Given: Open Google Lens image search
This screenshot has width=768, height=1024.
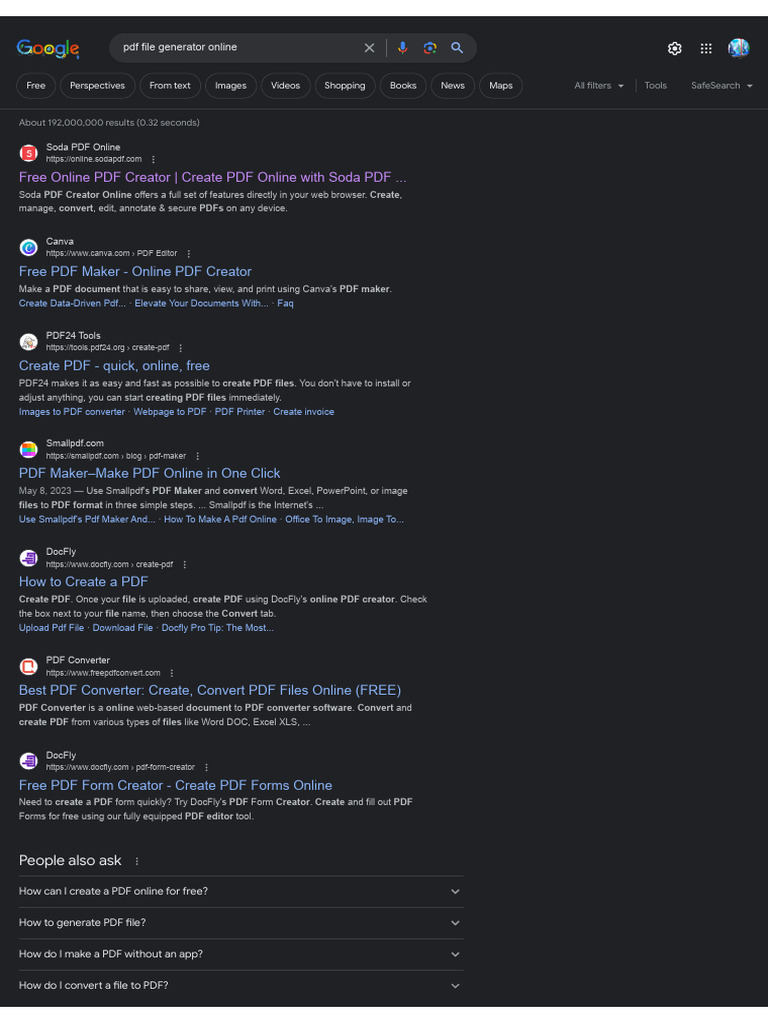Looking at the screenshot, I should pyautogui.click(x=430, y=48).
